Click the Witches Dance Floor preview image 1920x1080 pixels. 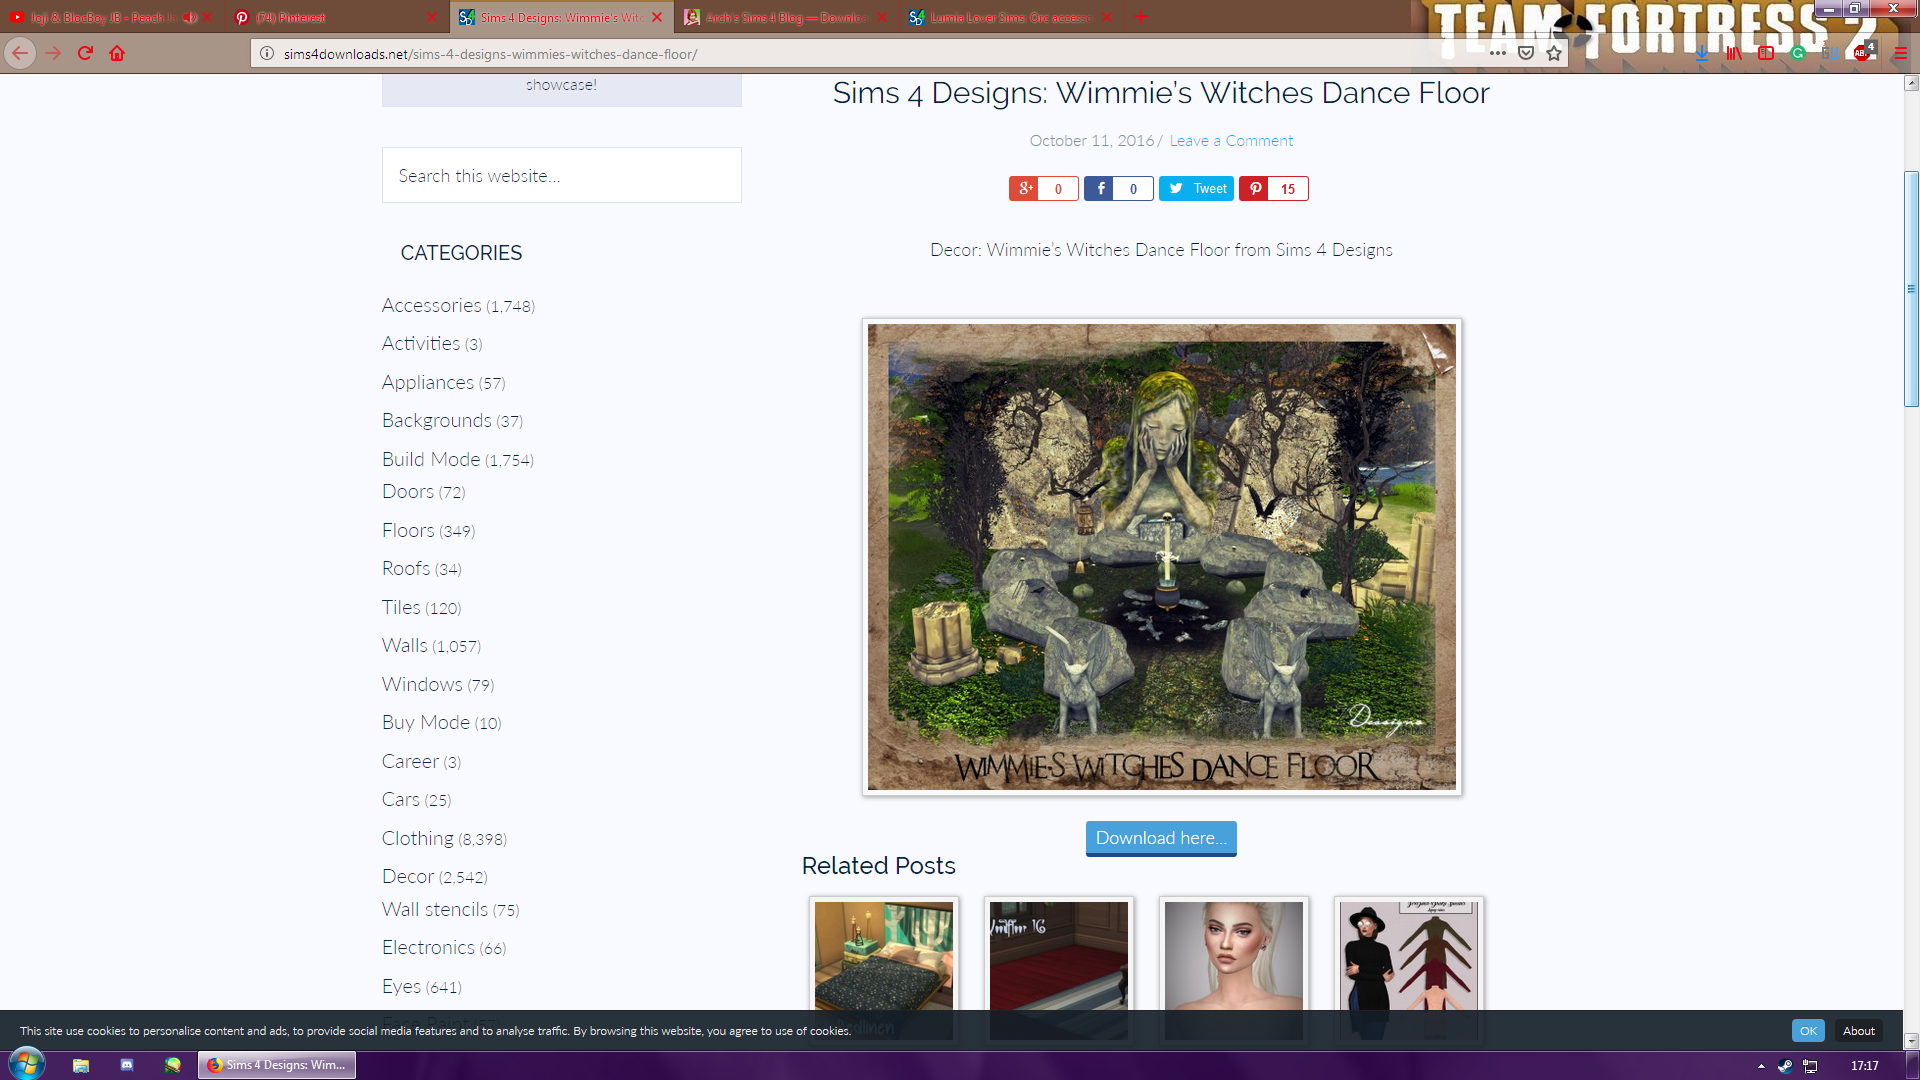coord(1161,557)
